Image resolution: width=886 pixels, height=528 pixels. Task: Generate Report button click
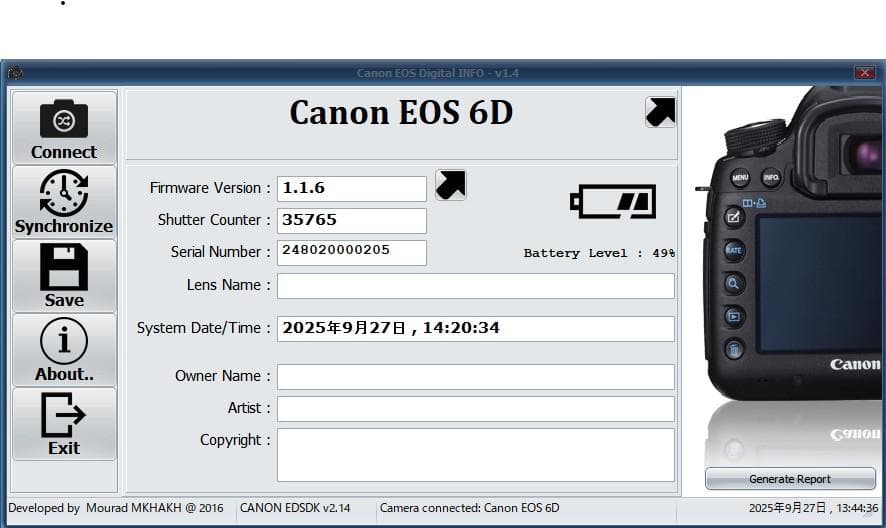point(790,479)
